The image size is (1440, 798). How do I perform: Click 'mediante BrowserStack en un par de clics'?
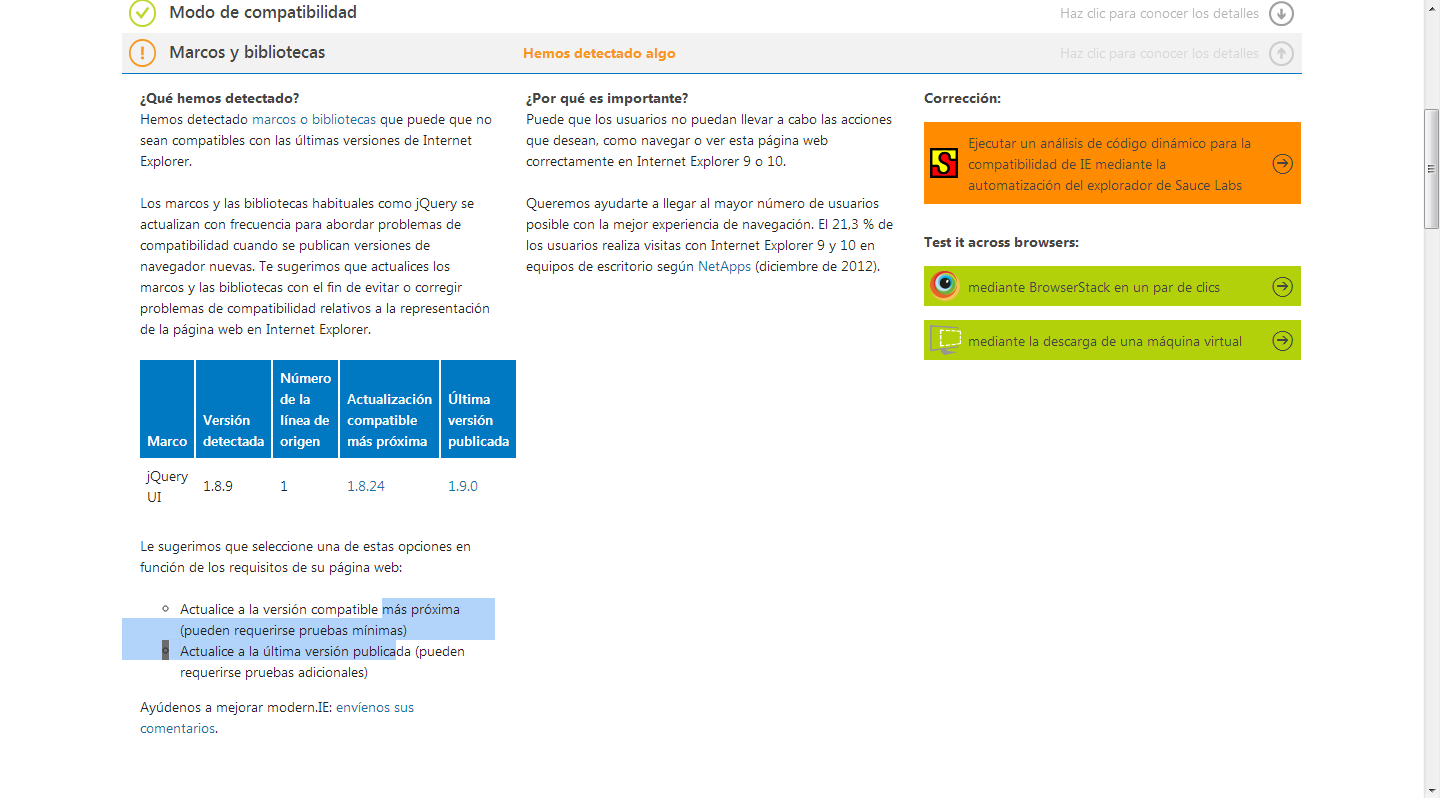[x=1112, y=286]
